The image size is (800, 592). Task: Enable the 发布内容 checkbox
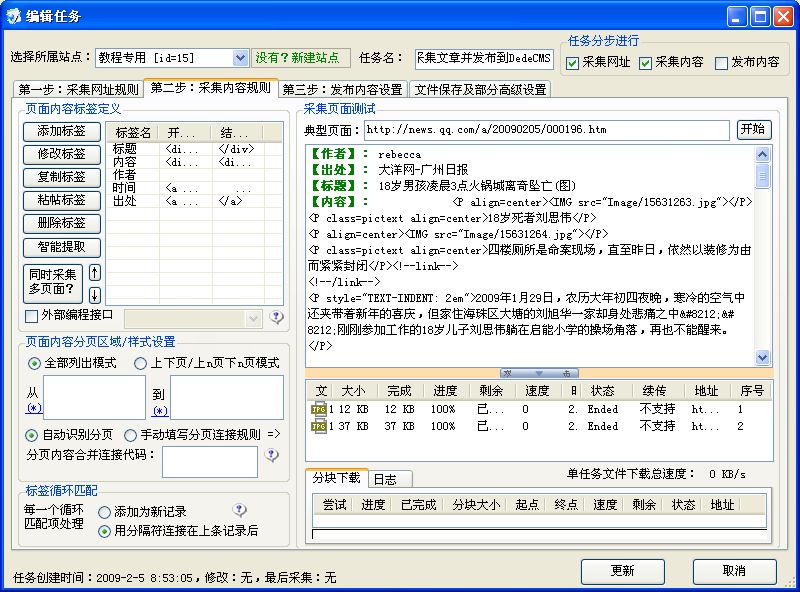722,62
